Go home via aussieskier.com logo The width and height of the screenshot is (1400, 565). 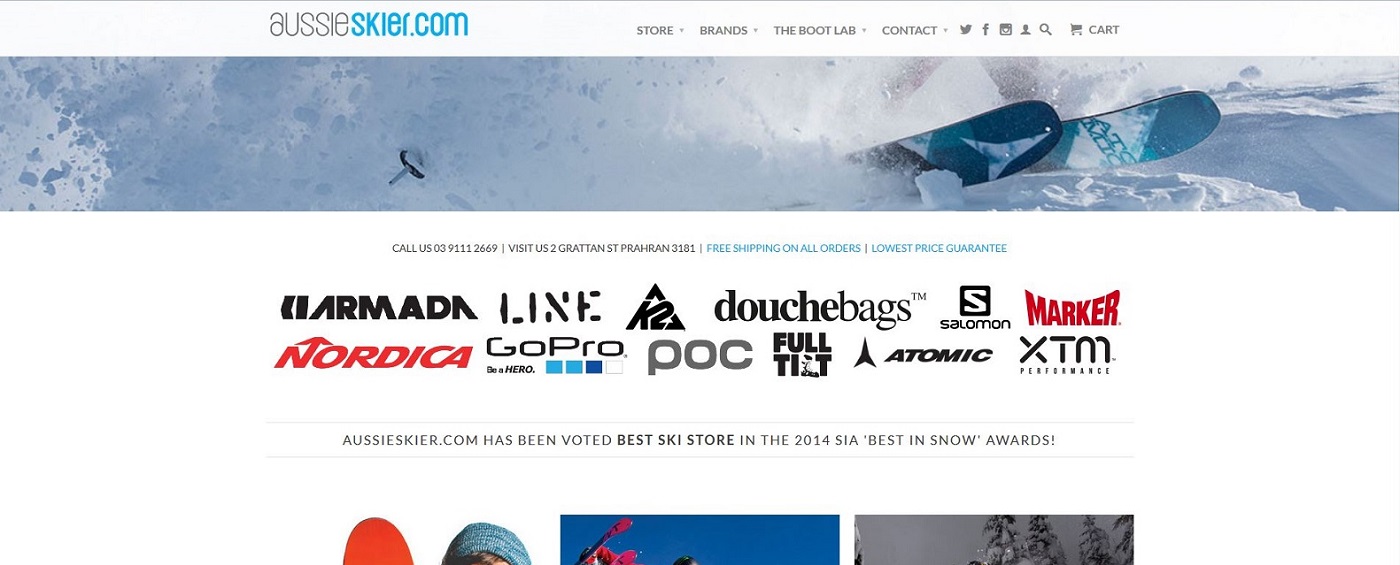pyautogui.click(x=369, y=24)
